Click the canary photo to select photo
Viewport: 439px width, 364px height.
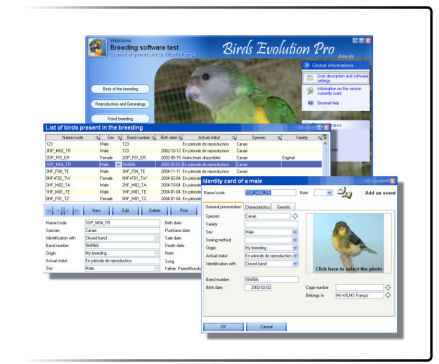point(348,243)
